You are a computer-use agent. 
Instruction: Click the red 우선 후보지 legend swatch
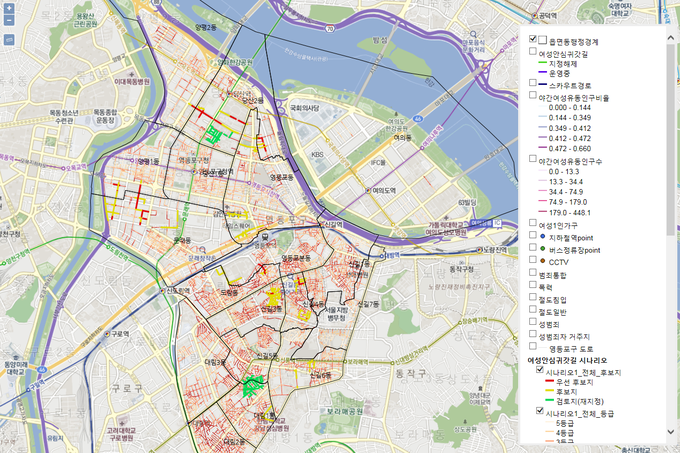[x=549, y=381]
